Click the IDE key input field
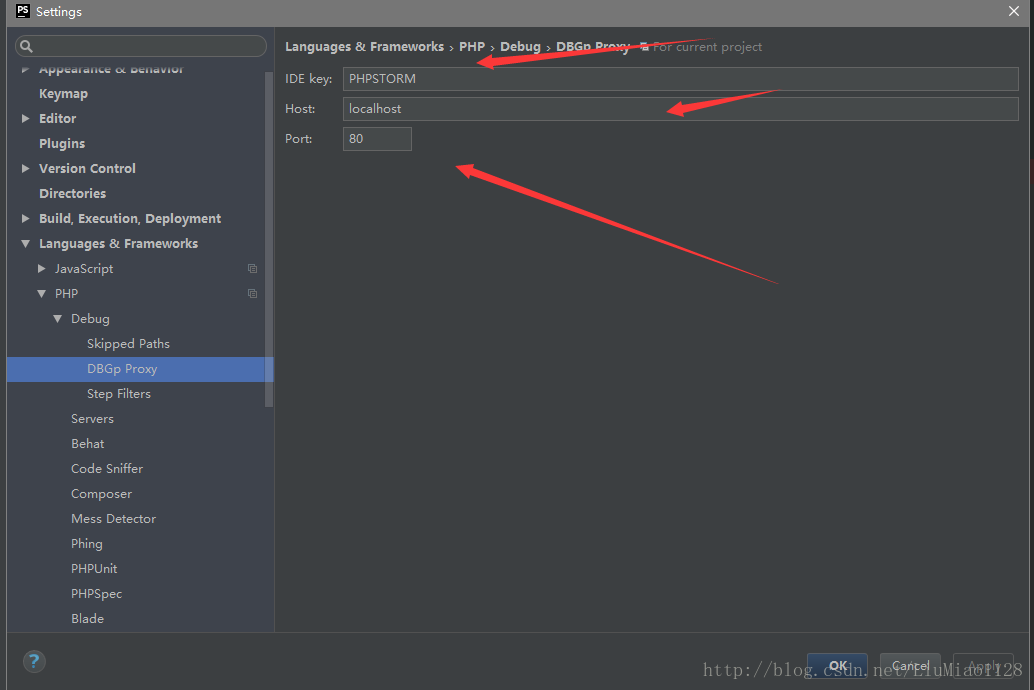This screenshot has width=1034, height=690. click(x=681, y=78)
